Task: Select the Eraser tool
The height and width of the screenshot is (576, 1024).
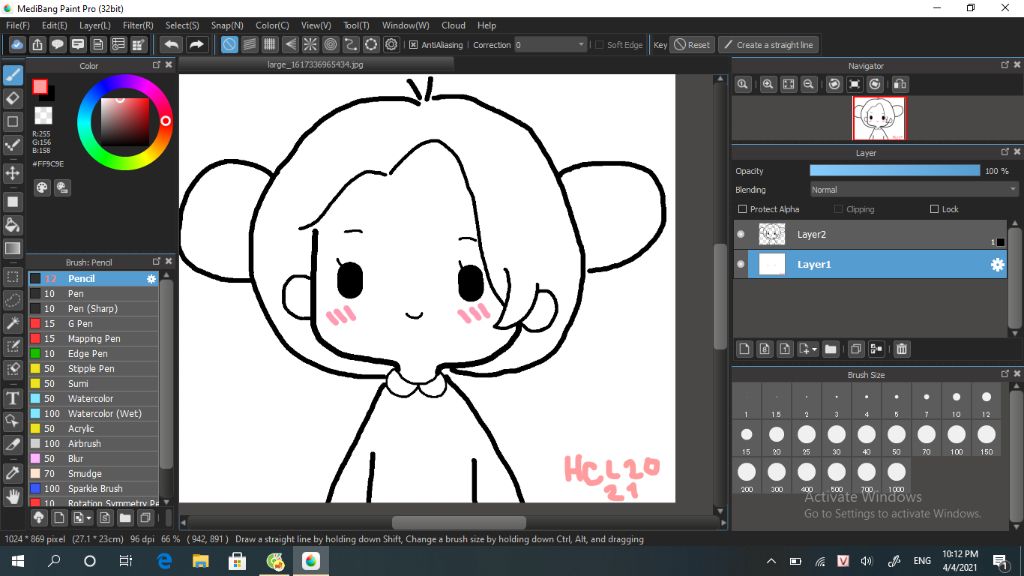Action: [13, 99]
